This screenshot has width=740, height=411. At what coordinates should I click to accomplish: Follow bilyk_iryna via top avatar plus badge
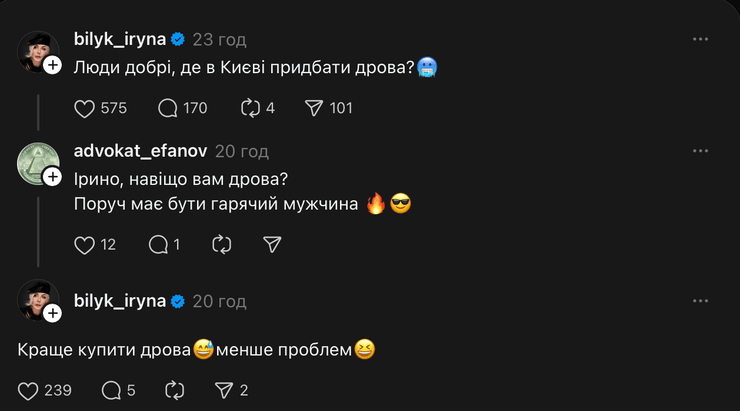[54, 64]
